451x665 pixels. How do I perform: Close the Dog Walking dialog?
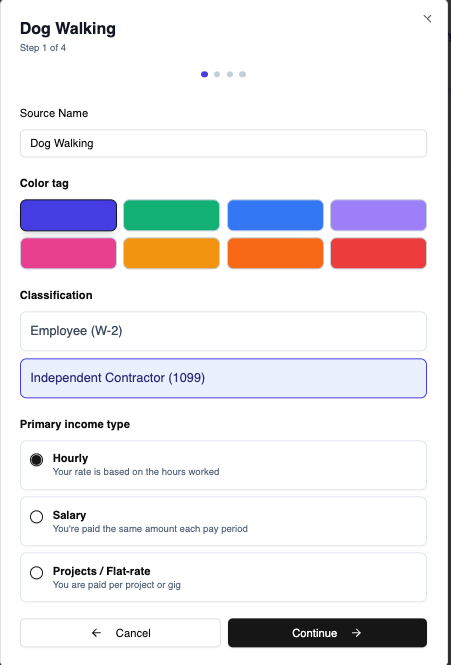click(427, 18)
